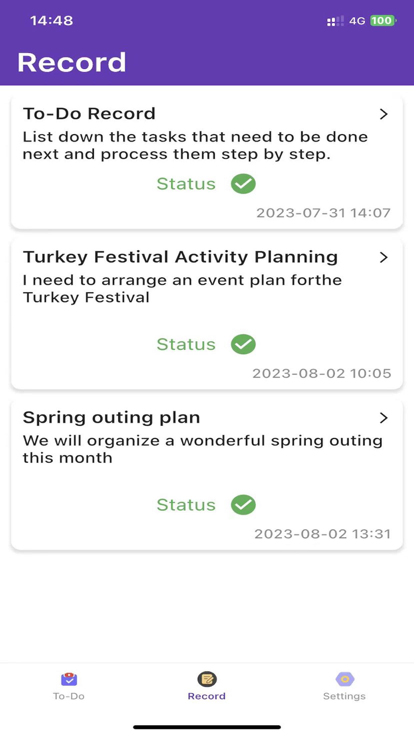Image resolution: width=414 pixels, height=736 pixels.
Task: Tap the 2023-07-31 14:07 timestamp
Action: click(323, 213)
